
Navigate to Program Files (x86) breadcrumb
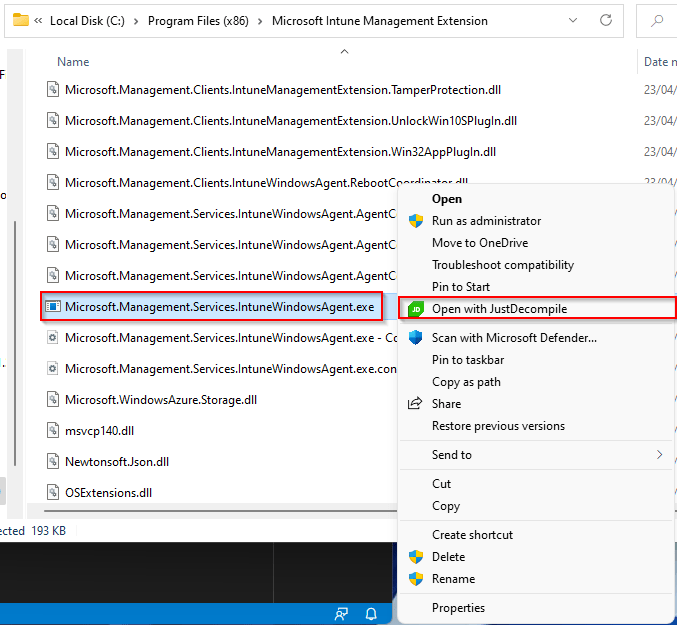point(197,20)
